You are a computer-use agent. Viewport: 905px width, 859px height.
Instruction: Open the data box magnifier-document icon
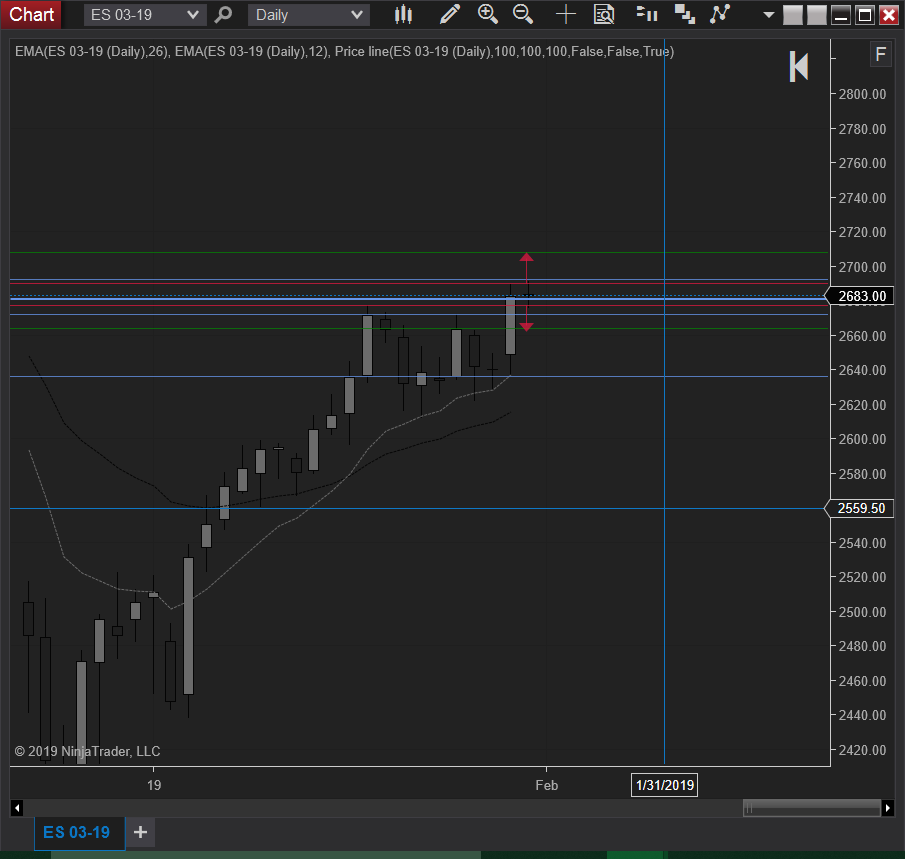pos(604,14)
